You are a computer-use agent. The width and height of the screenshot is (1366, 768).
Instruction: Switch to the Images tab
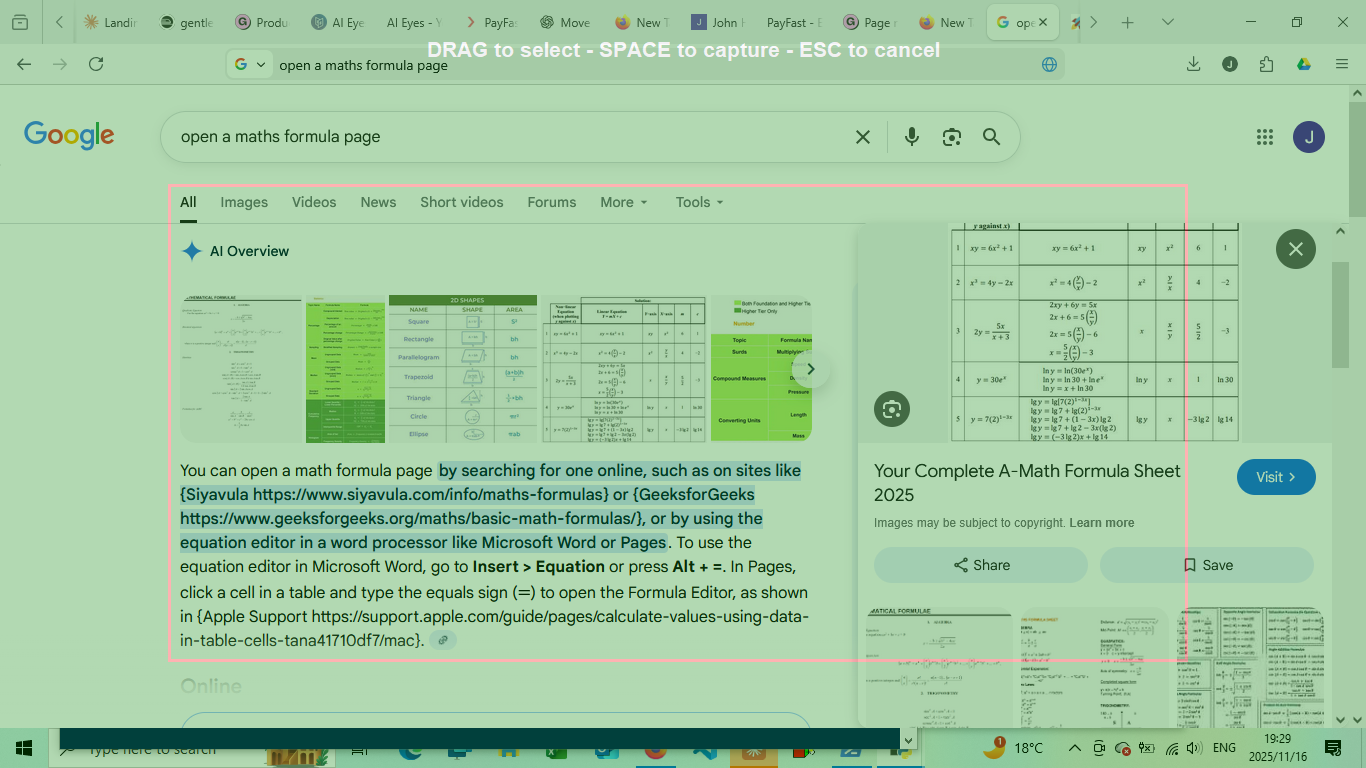coord(244,202)
